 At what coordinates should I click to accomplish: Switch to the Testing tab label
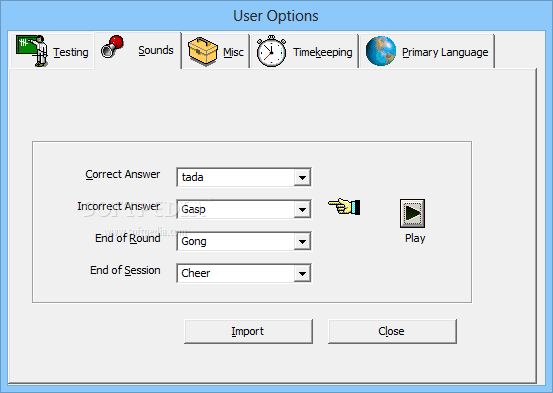(x=71, y=52)
